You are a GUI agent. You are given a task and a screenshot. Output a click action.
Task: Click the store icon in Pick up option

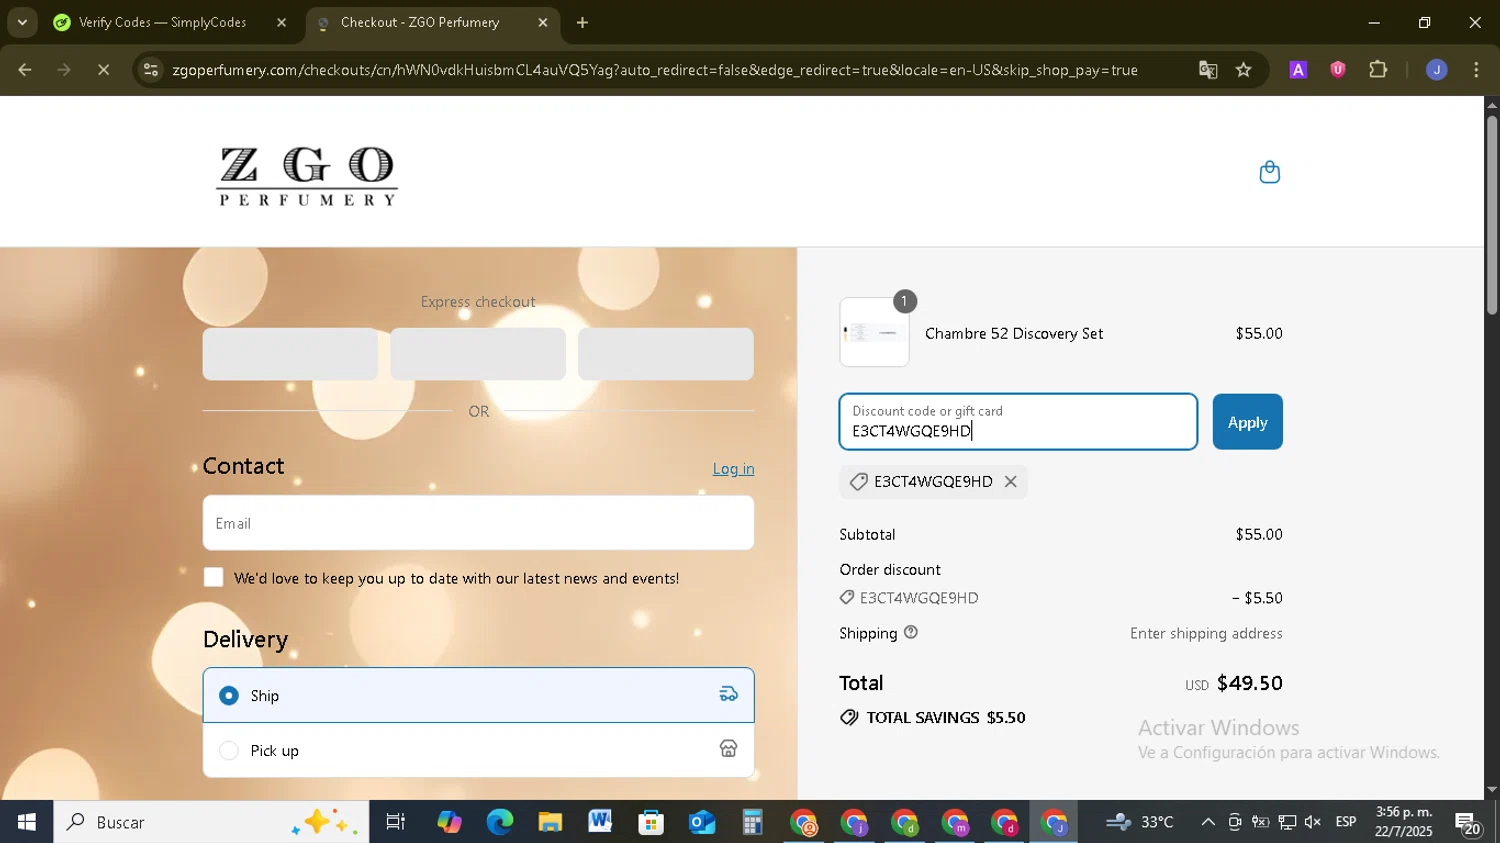point(729,749)
